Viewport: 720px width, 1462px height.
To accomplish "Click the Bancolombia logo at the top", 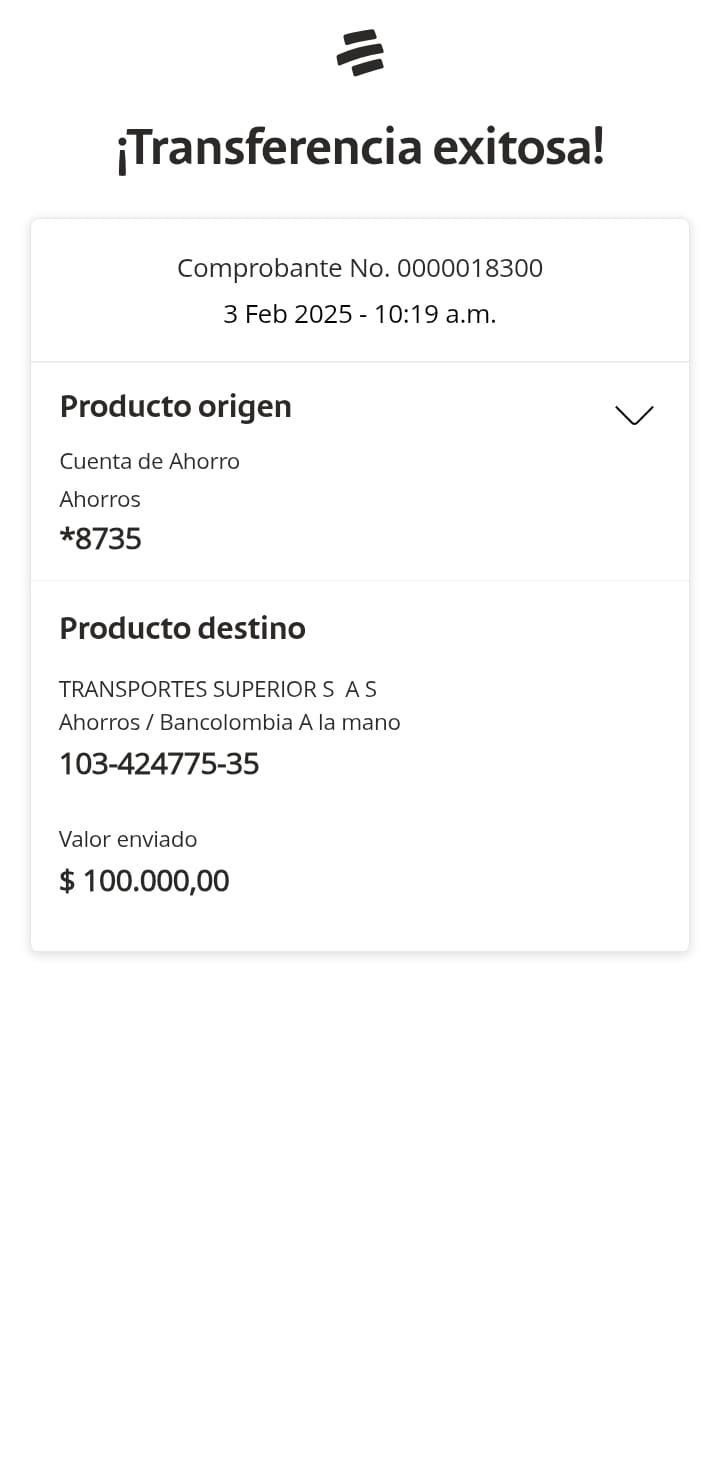I will [360, 53].
